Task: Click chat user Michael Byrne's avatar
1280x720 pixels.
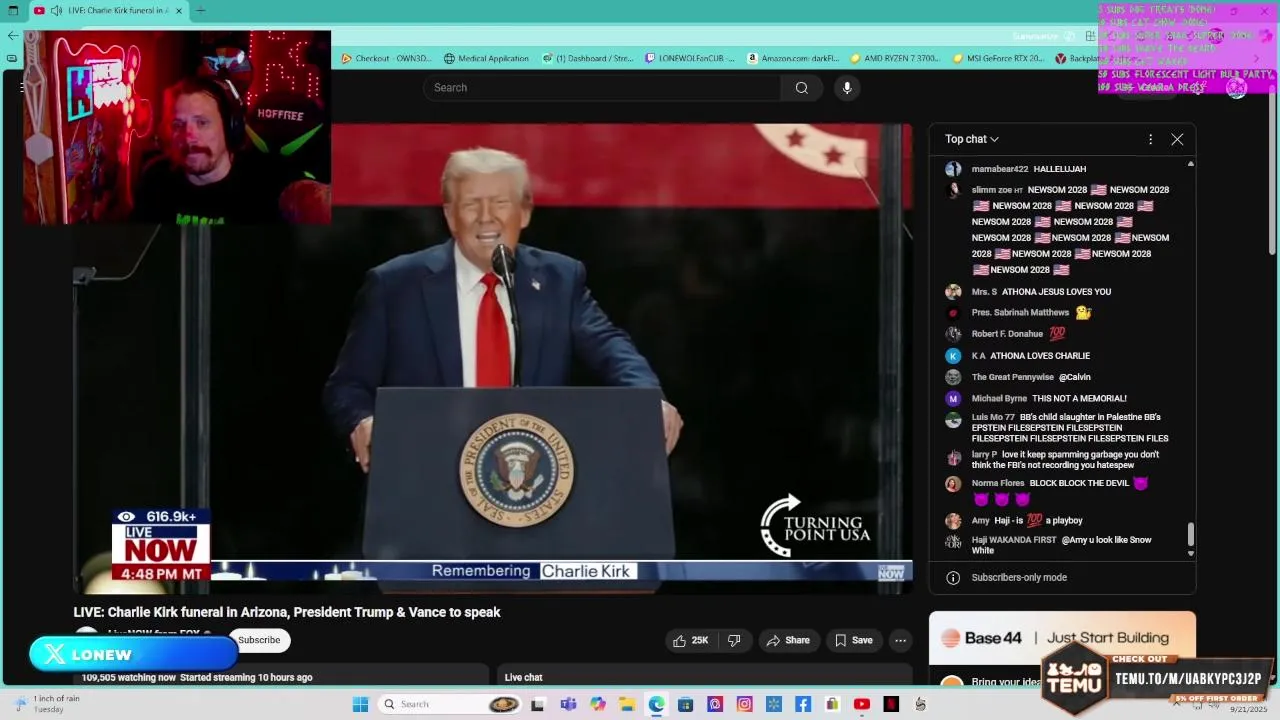Action: [953, 398]
